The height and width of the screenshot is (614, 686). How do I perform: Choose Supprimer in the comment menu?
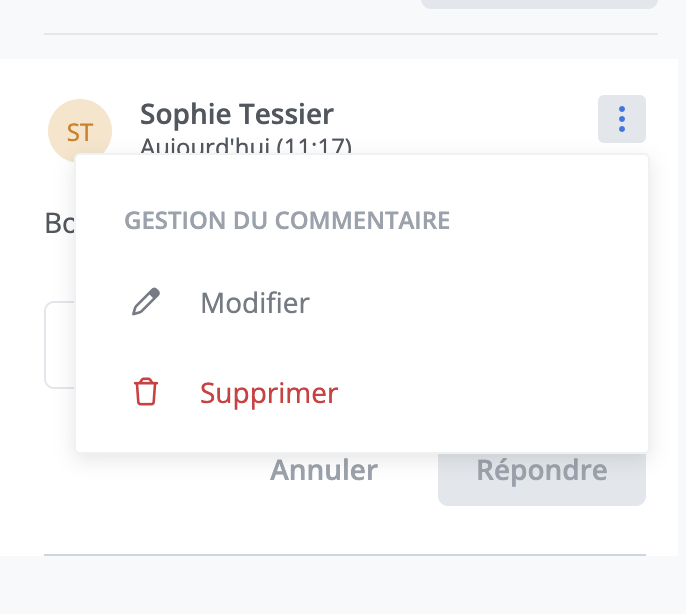269,393
